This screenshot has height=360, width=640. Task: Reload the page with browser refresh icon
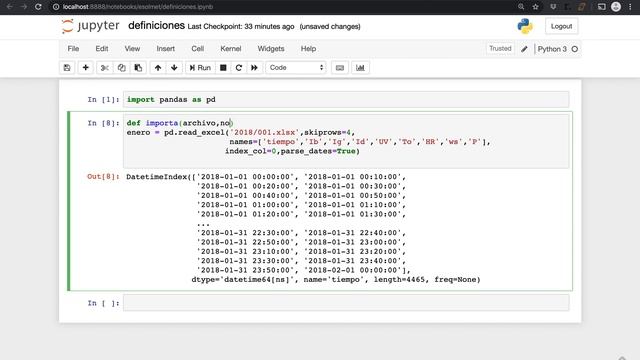[x=38, y=7]
